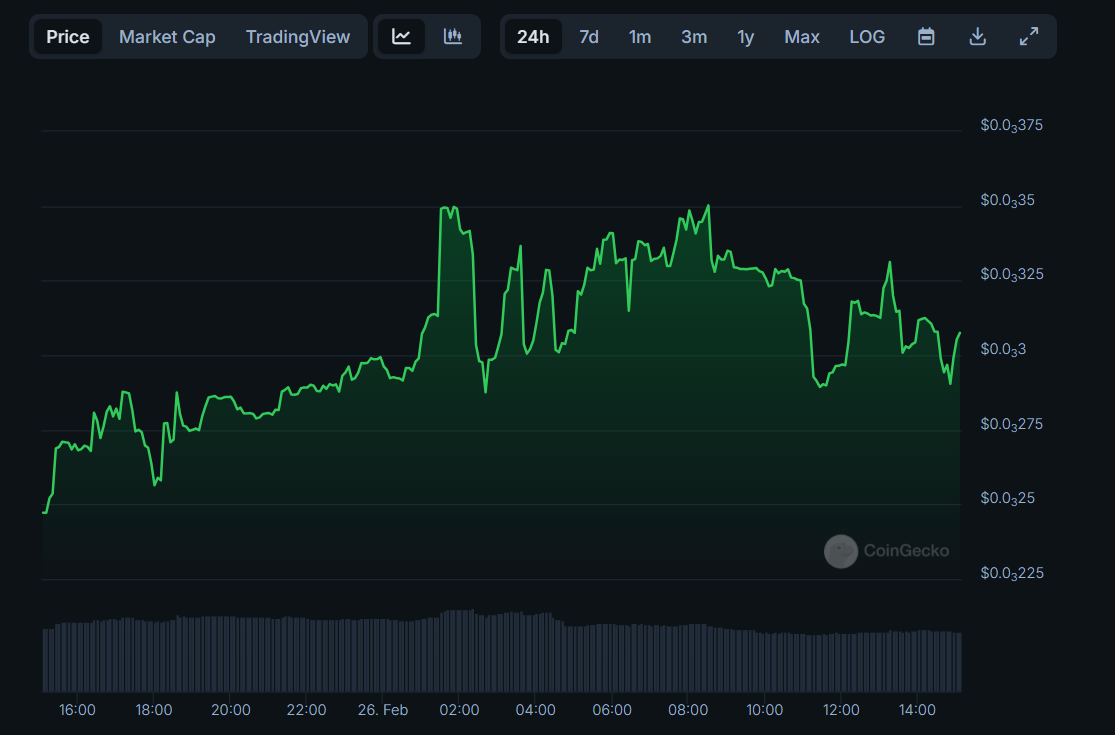Switch to candlestick chart icon
1115x735 pixels.
[x=453, y=37]
